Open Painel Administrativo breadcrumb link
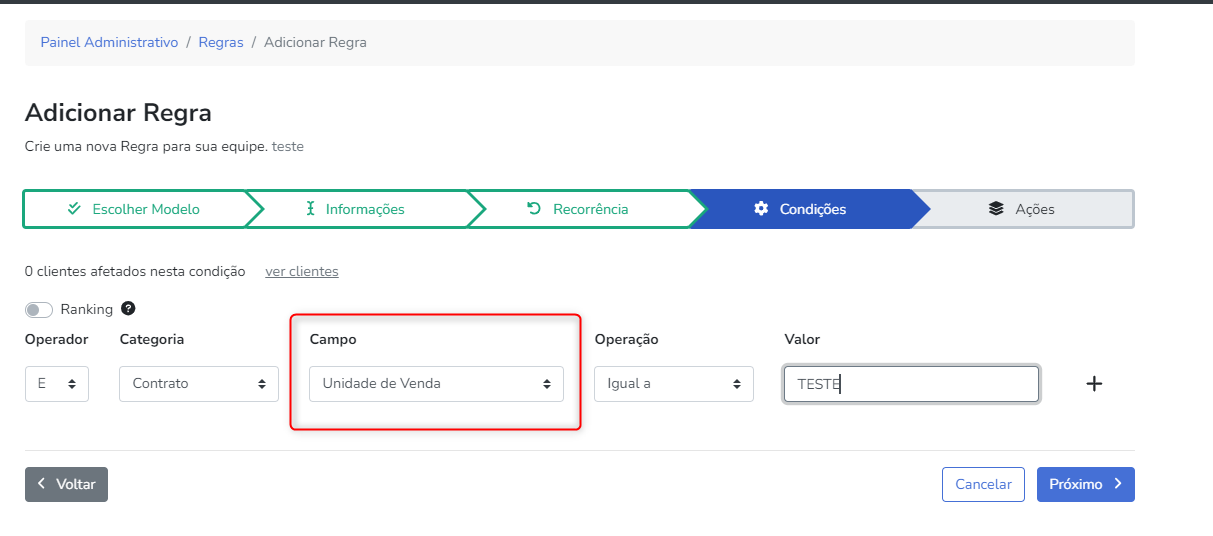1213x536 pixels. point(109,43)
